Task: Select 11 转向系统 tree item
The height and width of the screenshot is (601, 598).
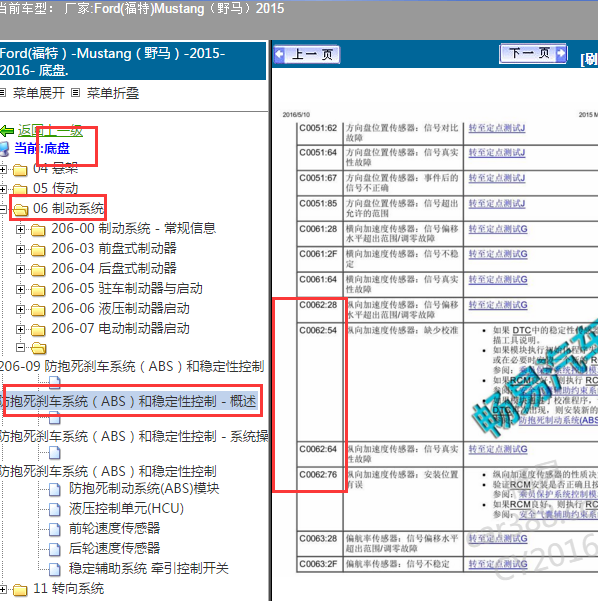Action: coord(68,588)
